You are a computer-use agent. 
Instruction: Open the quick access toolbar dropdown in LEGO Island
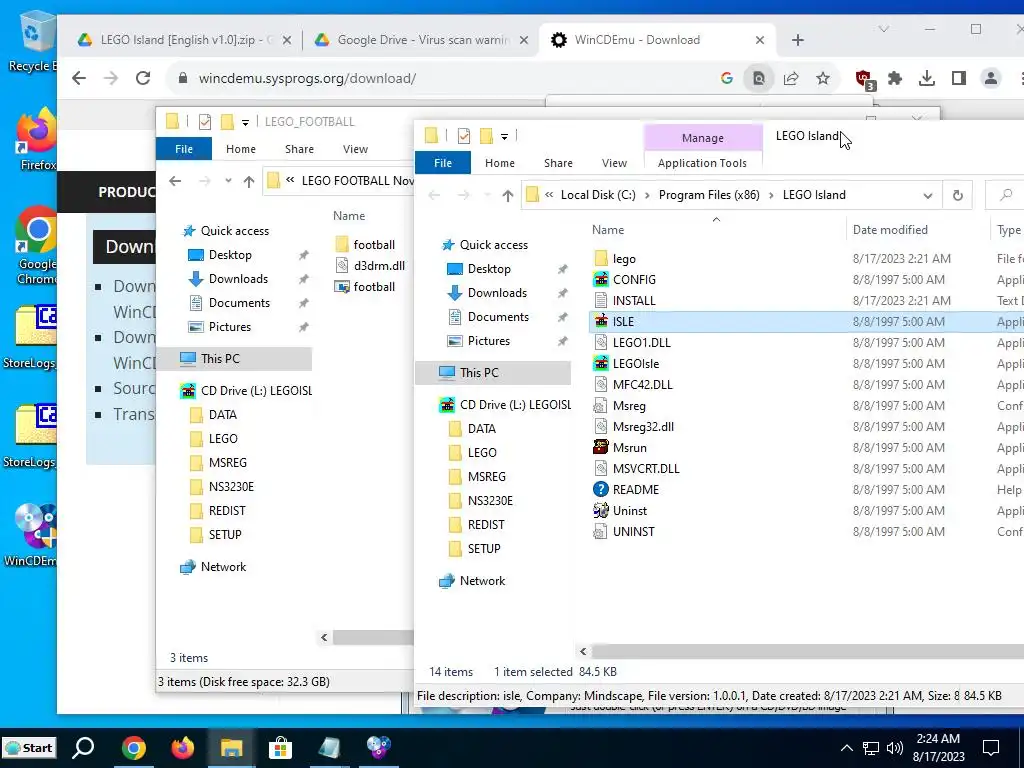tap(504, 136)
